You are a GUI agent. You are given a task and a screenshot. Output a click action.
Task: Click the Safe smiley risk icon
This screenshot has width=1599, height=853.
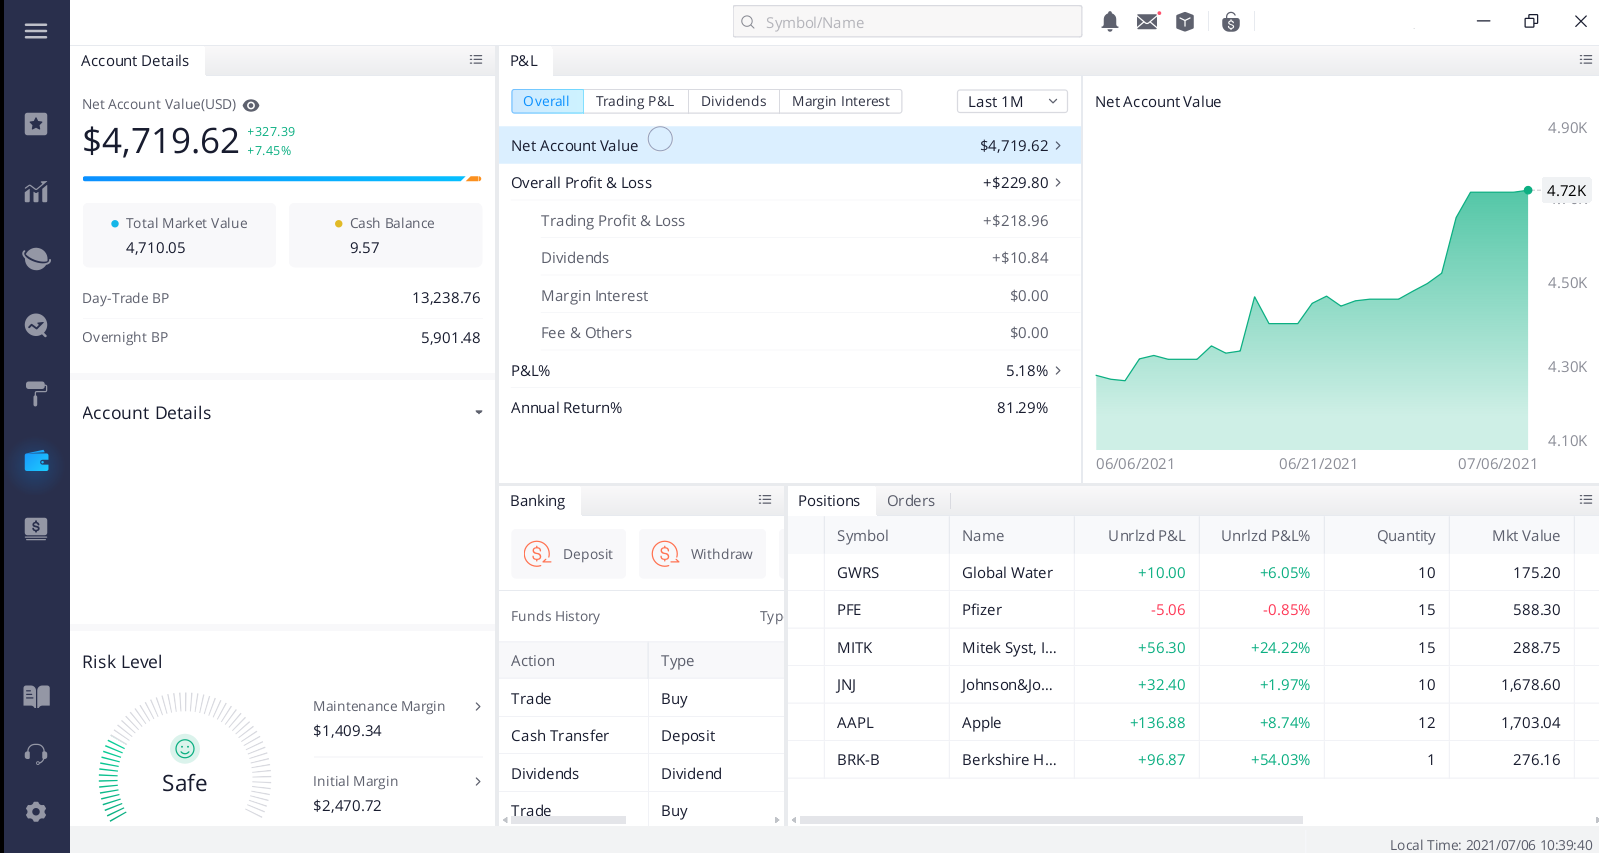185,748
